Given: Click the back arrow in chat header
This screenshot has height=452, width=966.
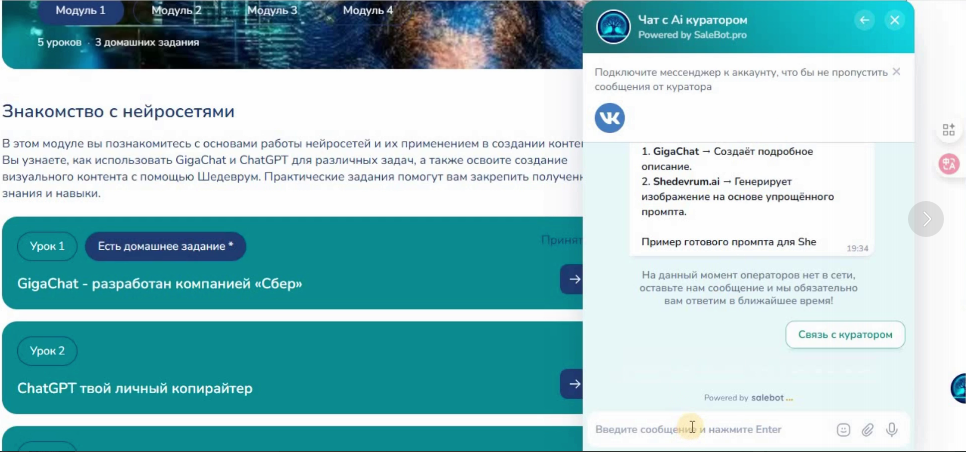Looking at the screenshot, I should (x=864, y=20).
